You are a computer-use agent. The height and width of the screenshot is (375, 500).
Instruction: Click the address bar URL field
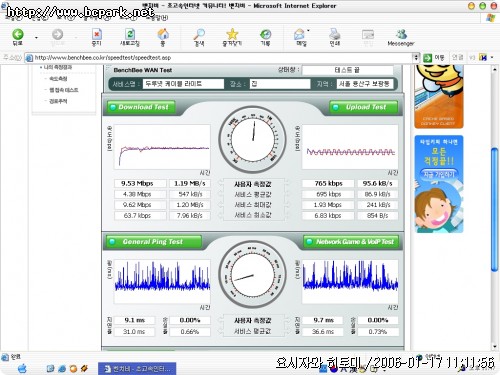click(x=220, y=58)
